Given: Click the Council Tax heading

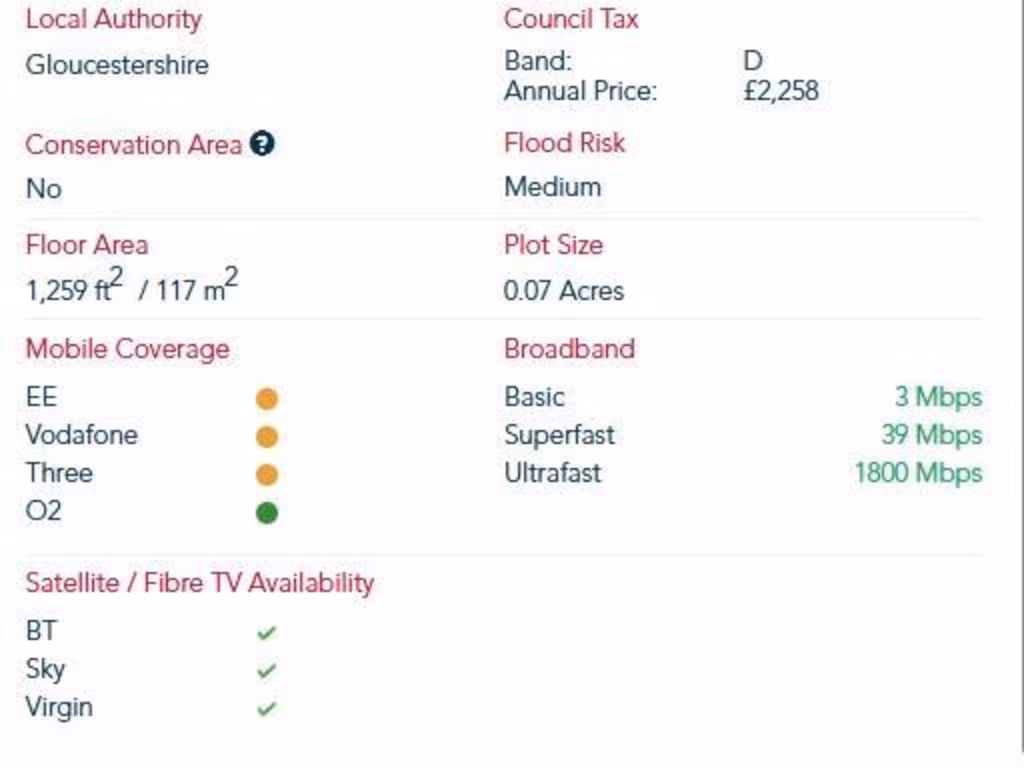Looking at the screenshot, I should (x=571, y=19).
